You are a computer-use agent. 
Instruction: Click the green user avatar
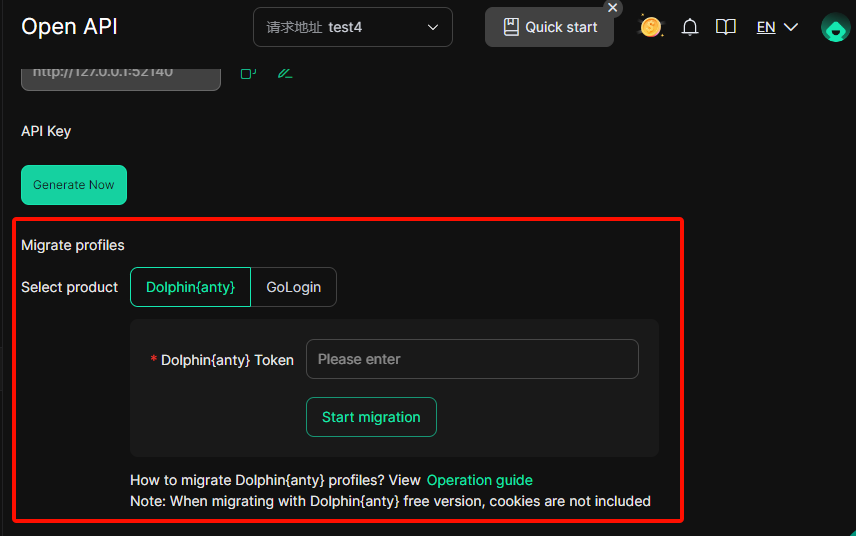(x=835, y=27)
